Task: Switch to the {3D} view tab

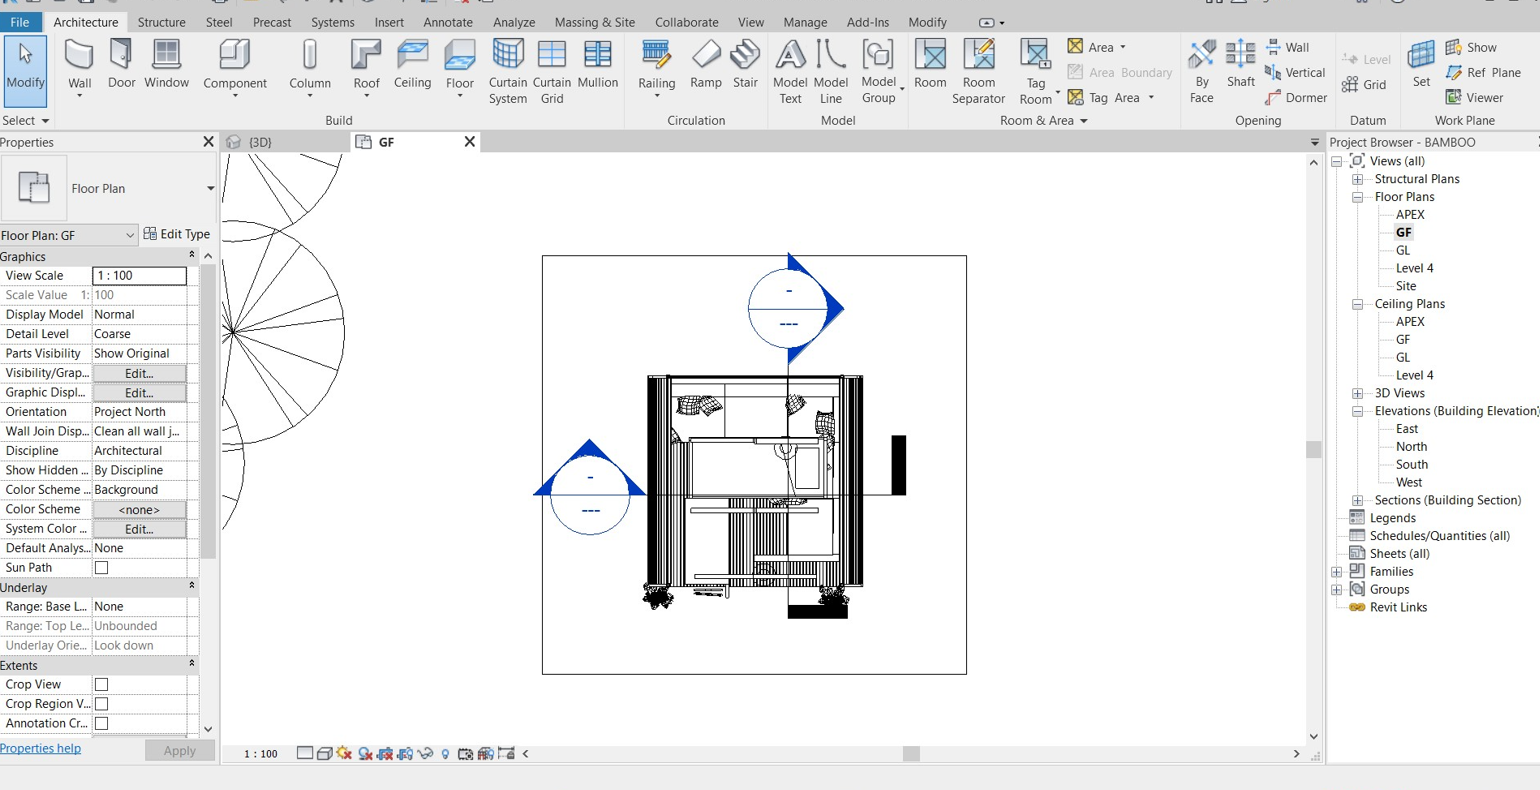Action: (259, 142)
